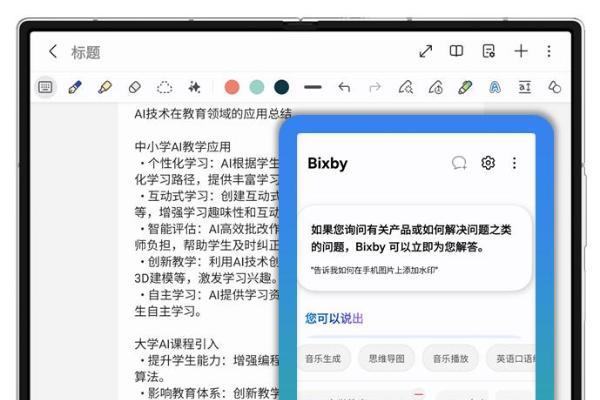Image resolution: width=600 pixels, height=400 pixels.
Task: Select the pen drawing tool
Action: pyautogui.click(x=75, y=87)
